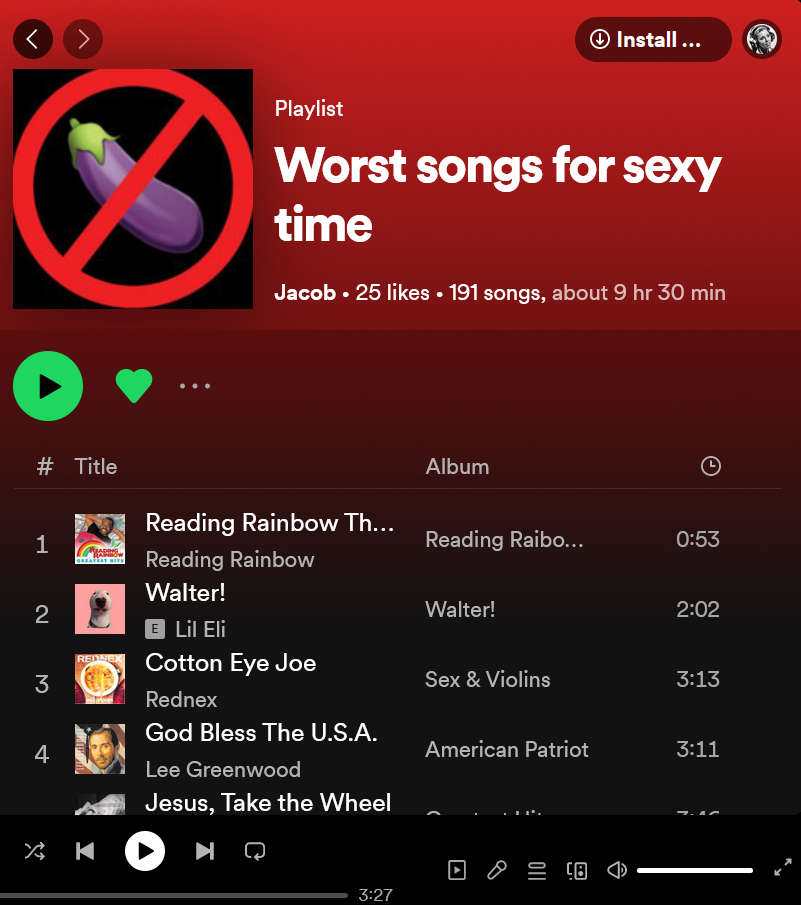Play the playlist with the green play button
Viewport: 801px width, 905px height.
[48, 386]
